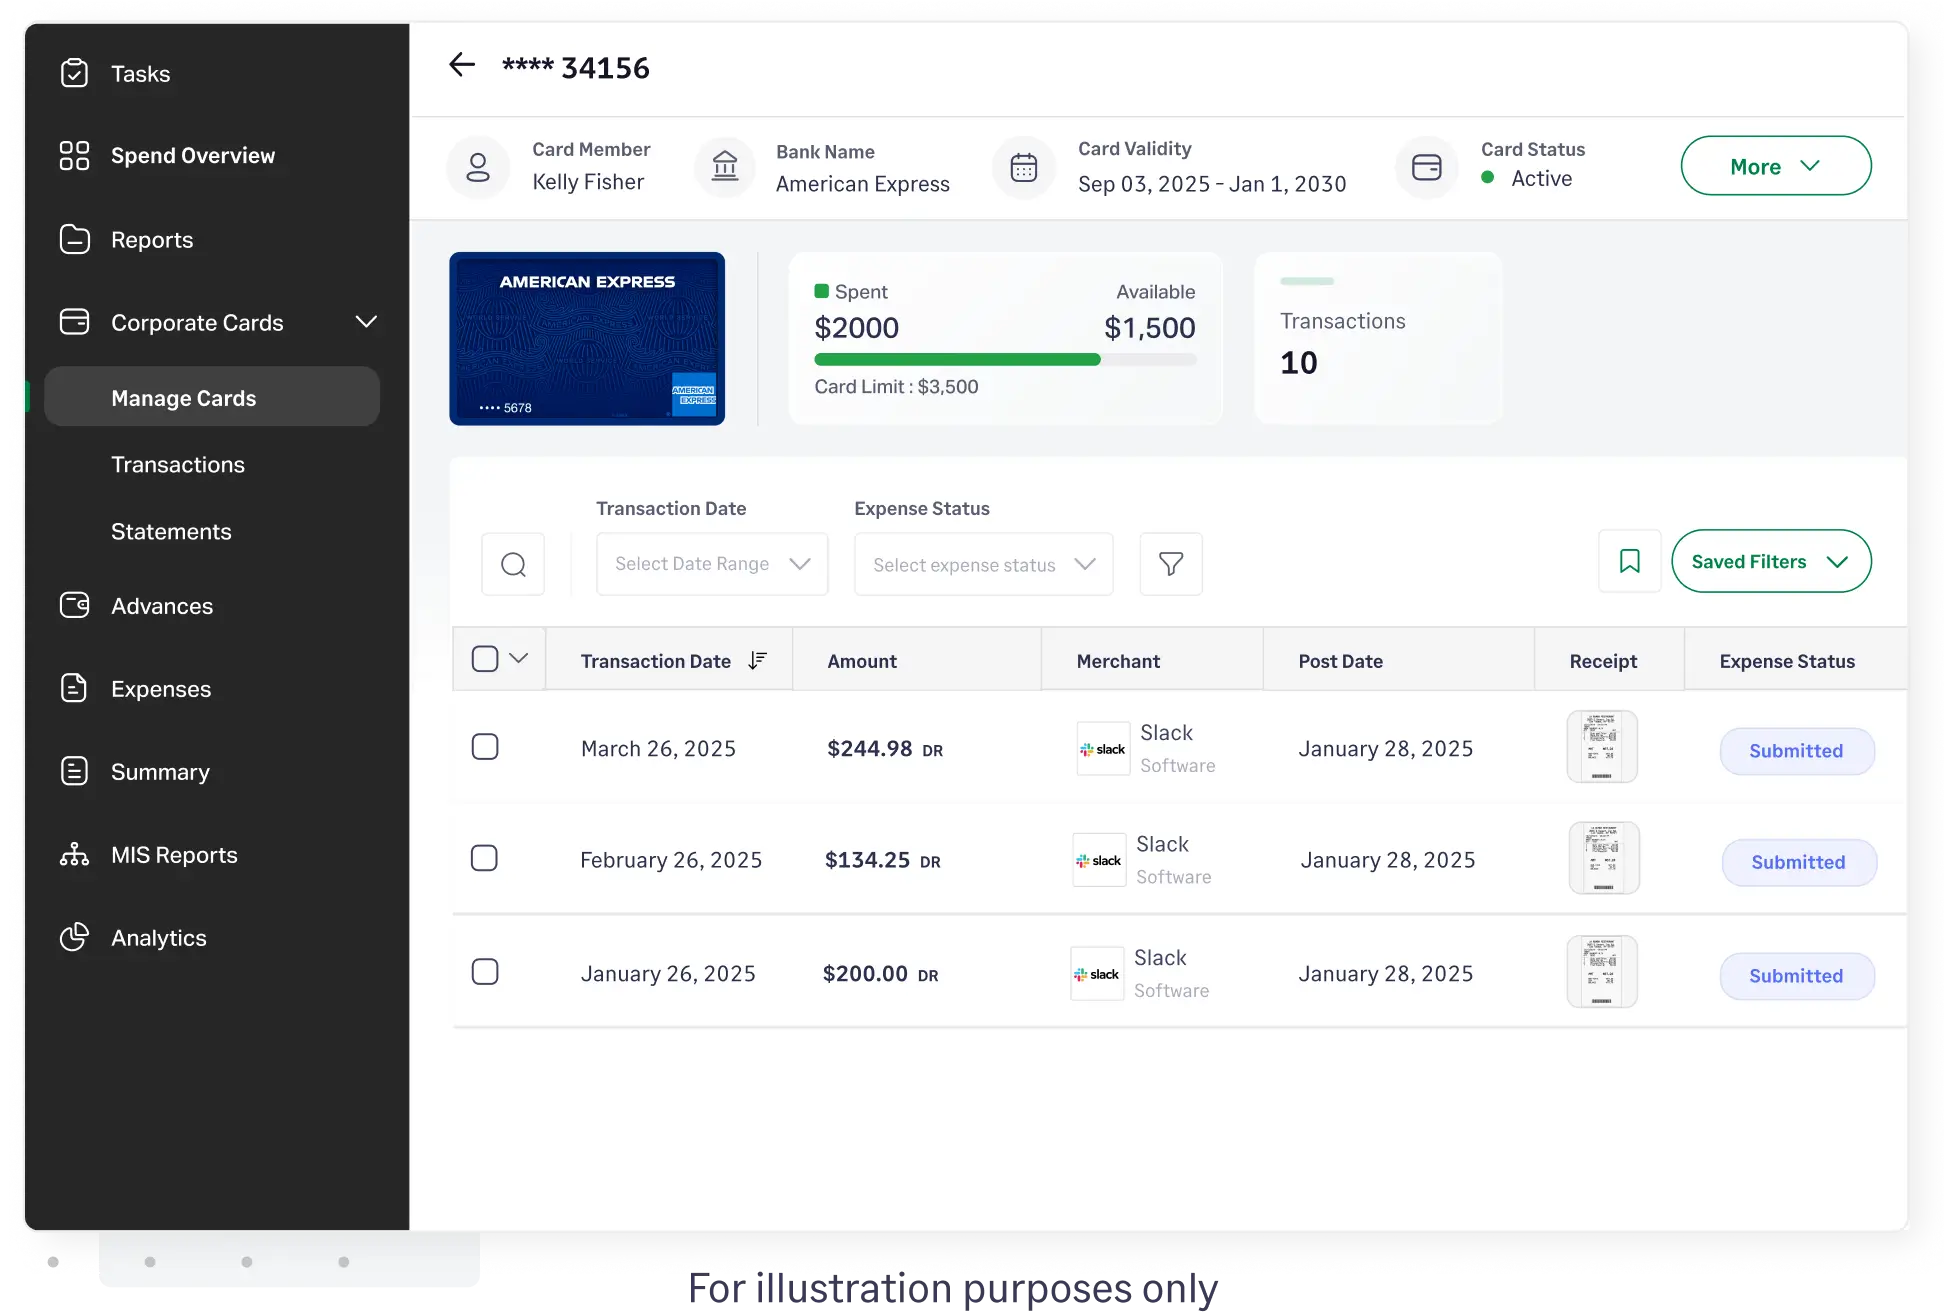Image resolution: width=1944 pixels, height=1313 pixels.
Task: Open the Select Date Range dropdown
Action: pyautogui.click(x=711, y=563)
